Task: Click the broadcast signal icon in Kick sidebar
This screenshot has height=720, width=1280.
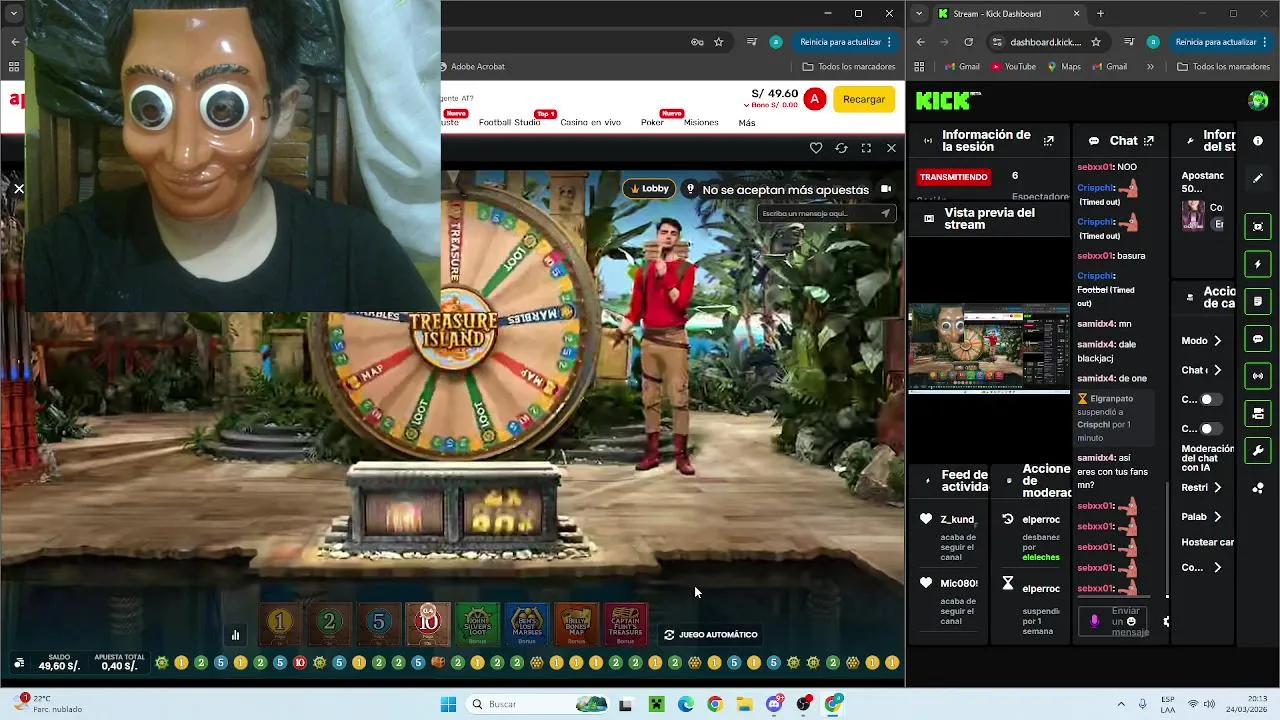Action: pos(1258,376)
